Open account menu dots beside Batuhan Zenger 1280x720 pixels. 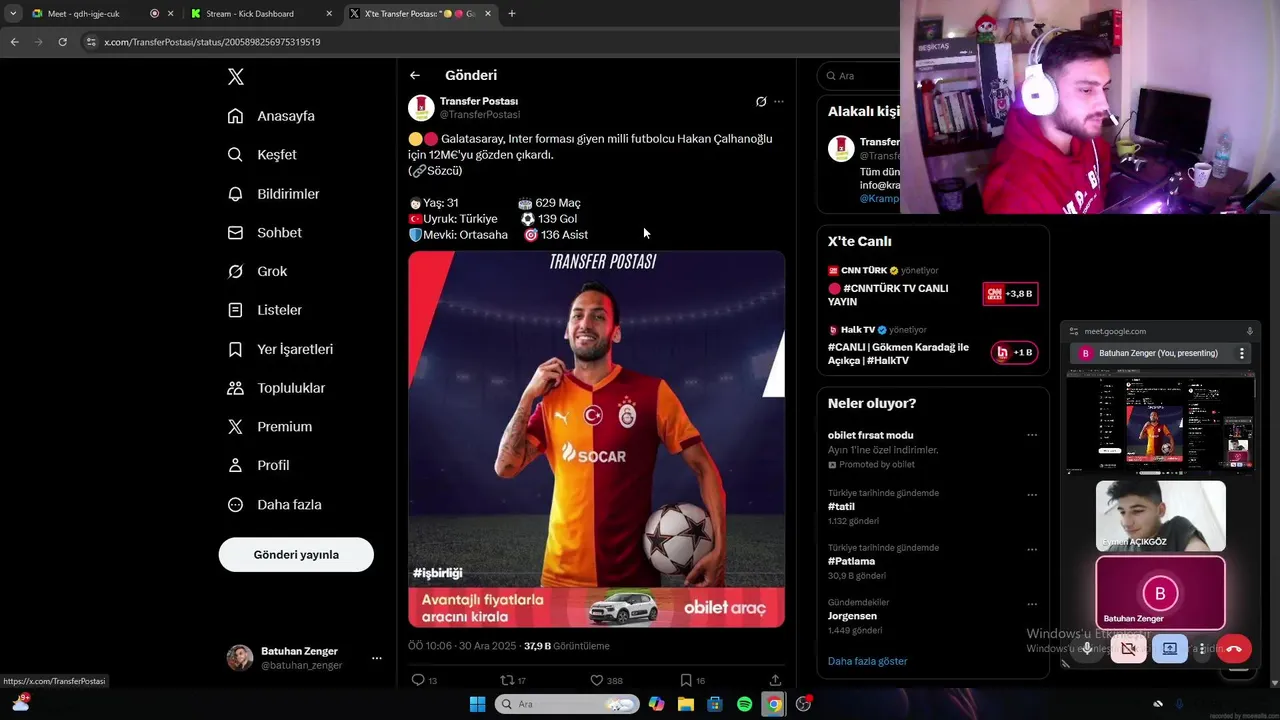377,658
